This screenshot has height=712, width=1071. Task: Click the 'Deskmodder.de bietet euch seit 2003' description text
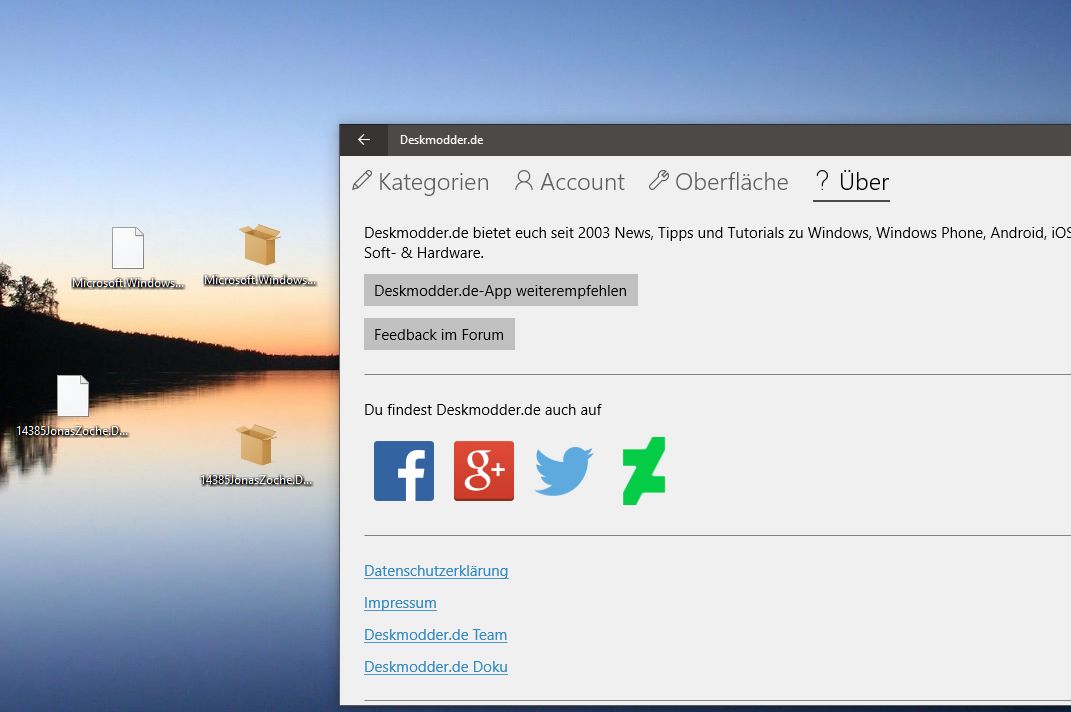(717, 243)
